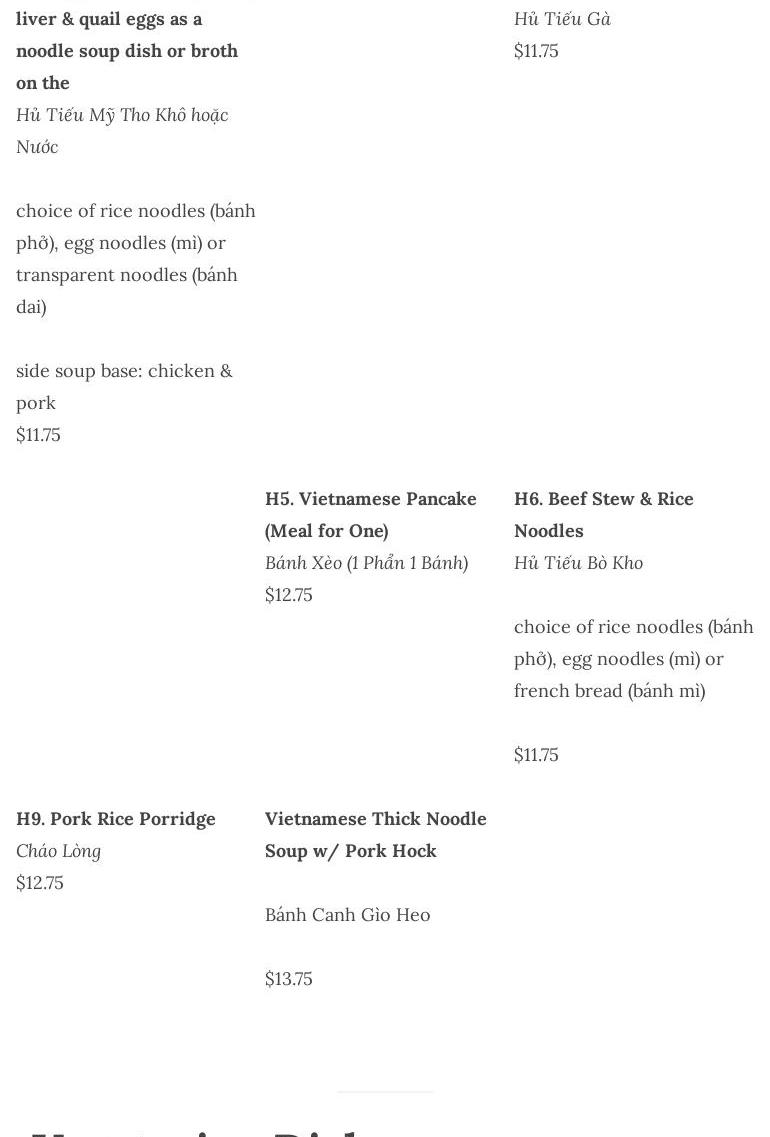Click the price below Hủ Tiếu Gà
Screen dimensions: 770x1137
click(536, 51)
